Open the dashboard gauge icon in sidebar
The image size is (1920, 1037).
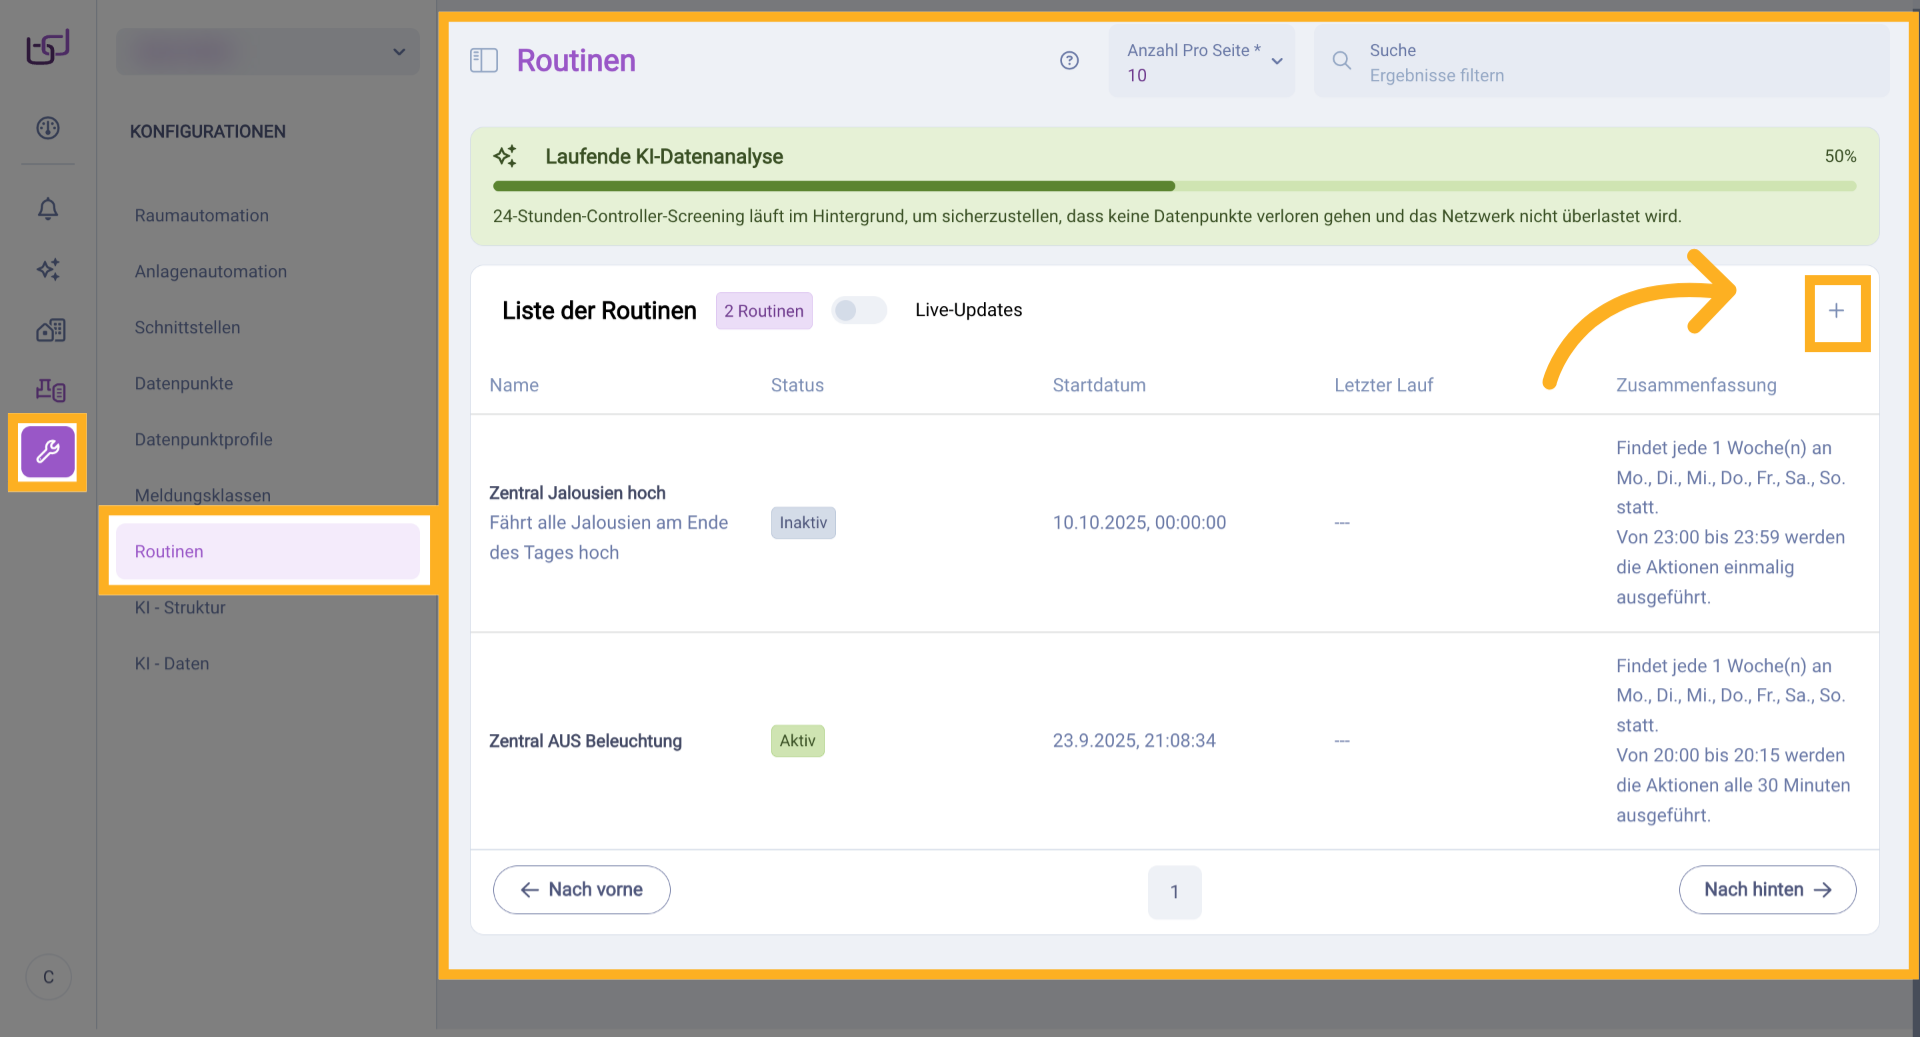[x=48, y=128]
